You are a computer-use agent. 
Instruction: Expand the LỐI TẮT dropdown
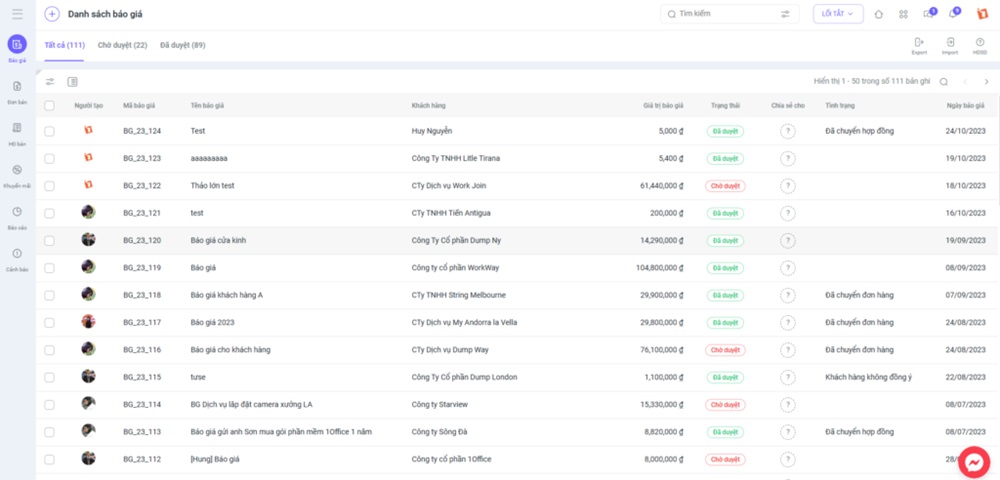point(837,14)
